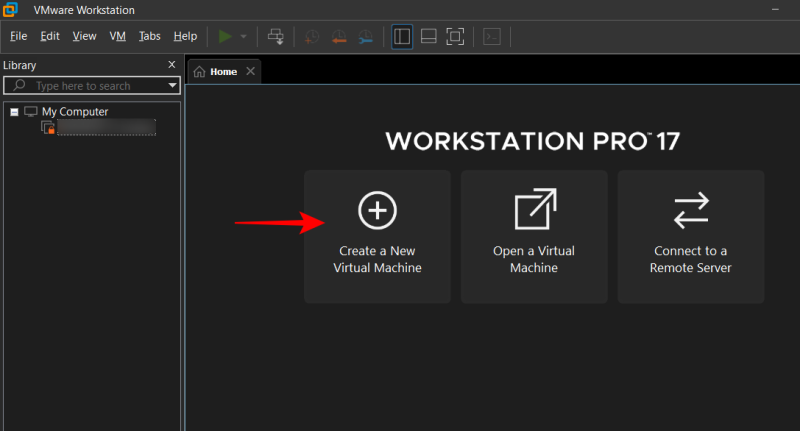Click the Take Snapshot clock icon
Screen dimensions: 800x431
312,36
